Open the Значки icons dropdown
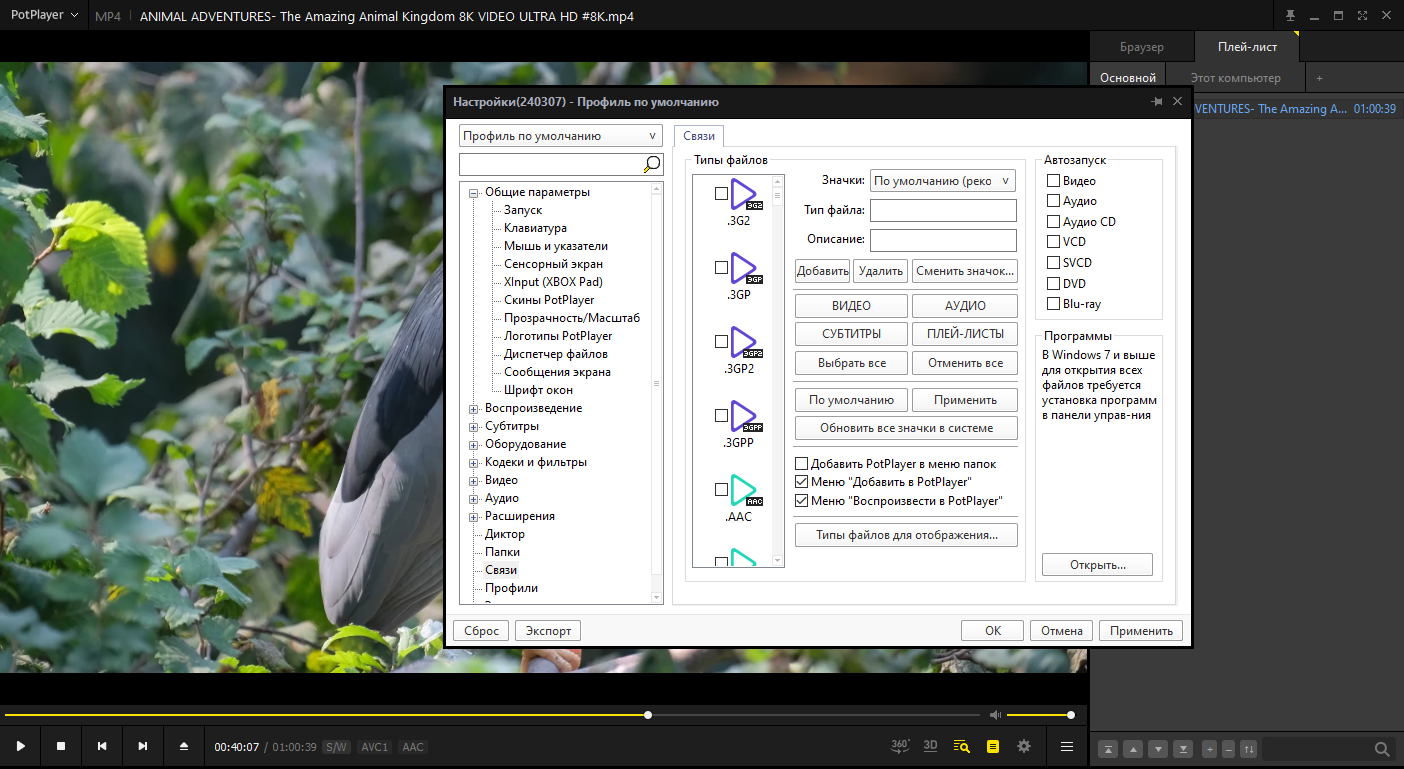Screen dimensions: 1404x769 pyautogui.click(x=943, y=181)
